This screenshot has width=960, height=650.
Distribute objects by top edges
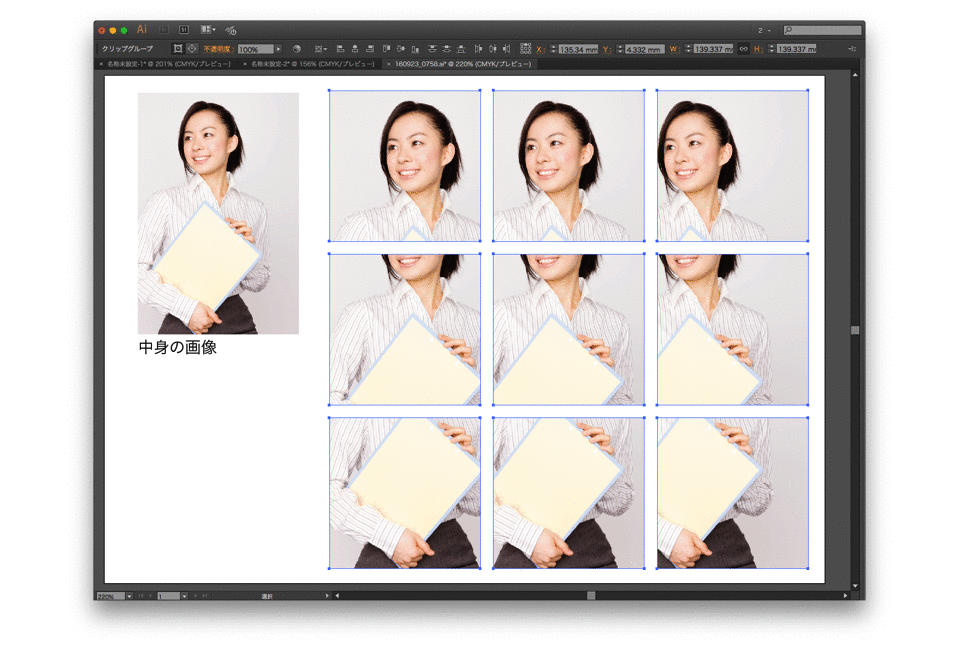click(x=432, y=49)
